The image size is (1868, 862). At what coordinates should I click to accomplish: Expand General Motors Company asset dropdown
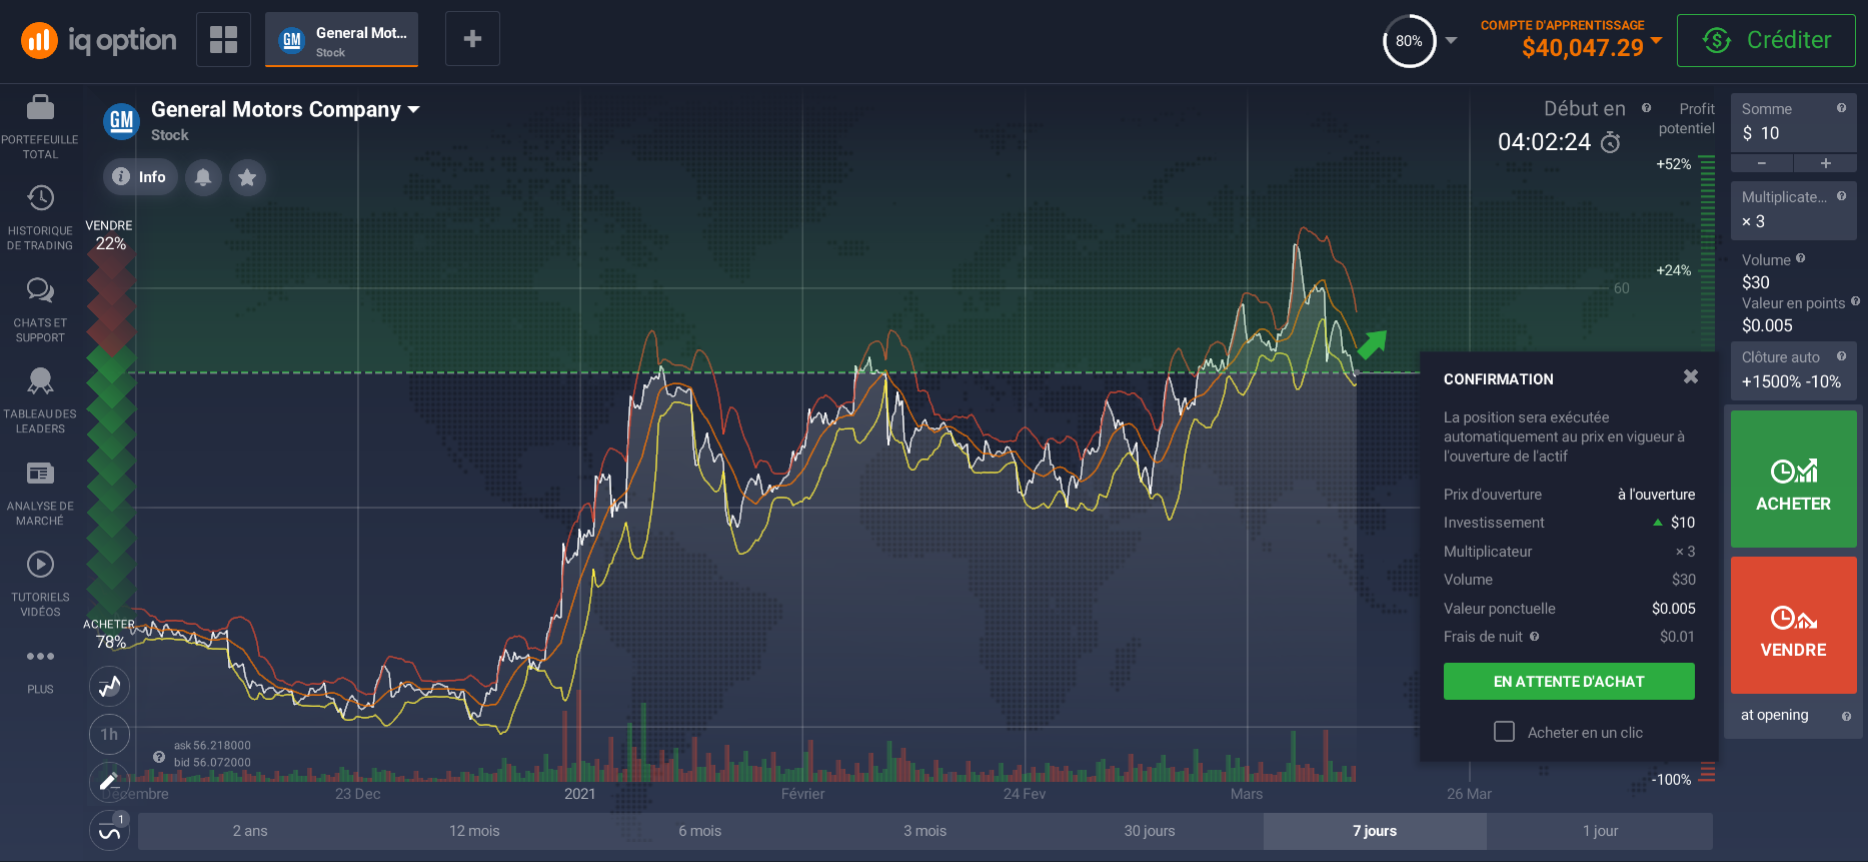click(414, 109)
